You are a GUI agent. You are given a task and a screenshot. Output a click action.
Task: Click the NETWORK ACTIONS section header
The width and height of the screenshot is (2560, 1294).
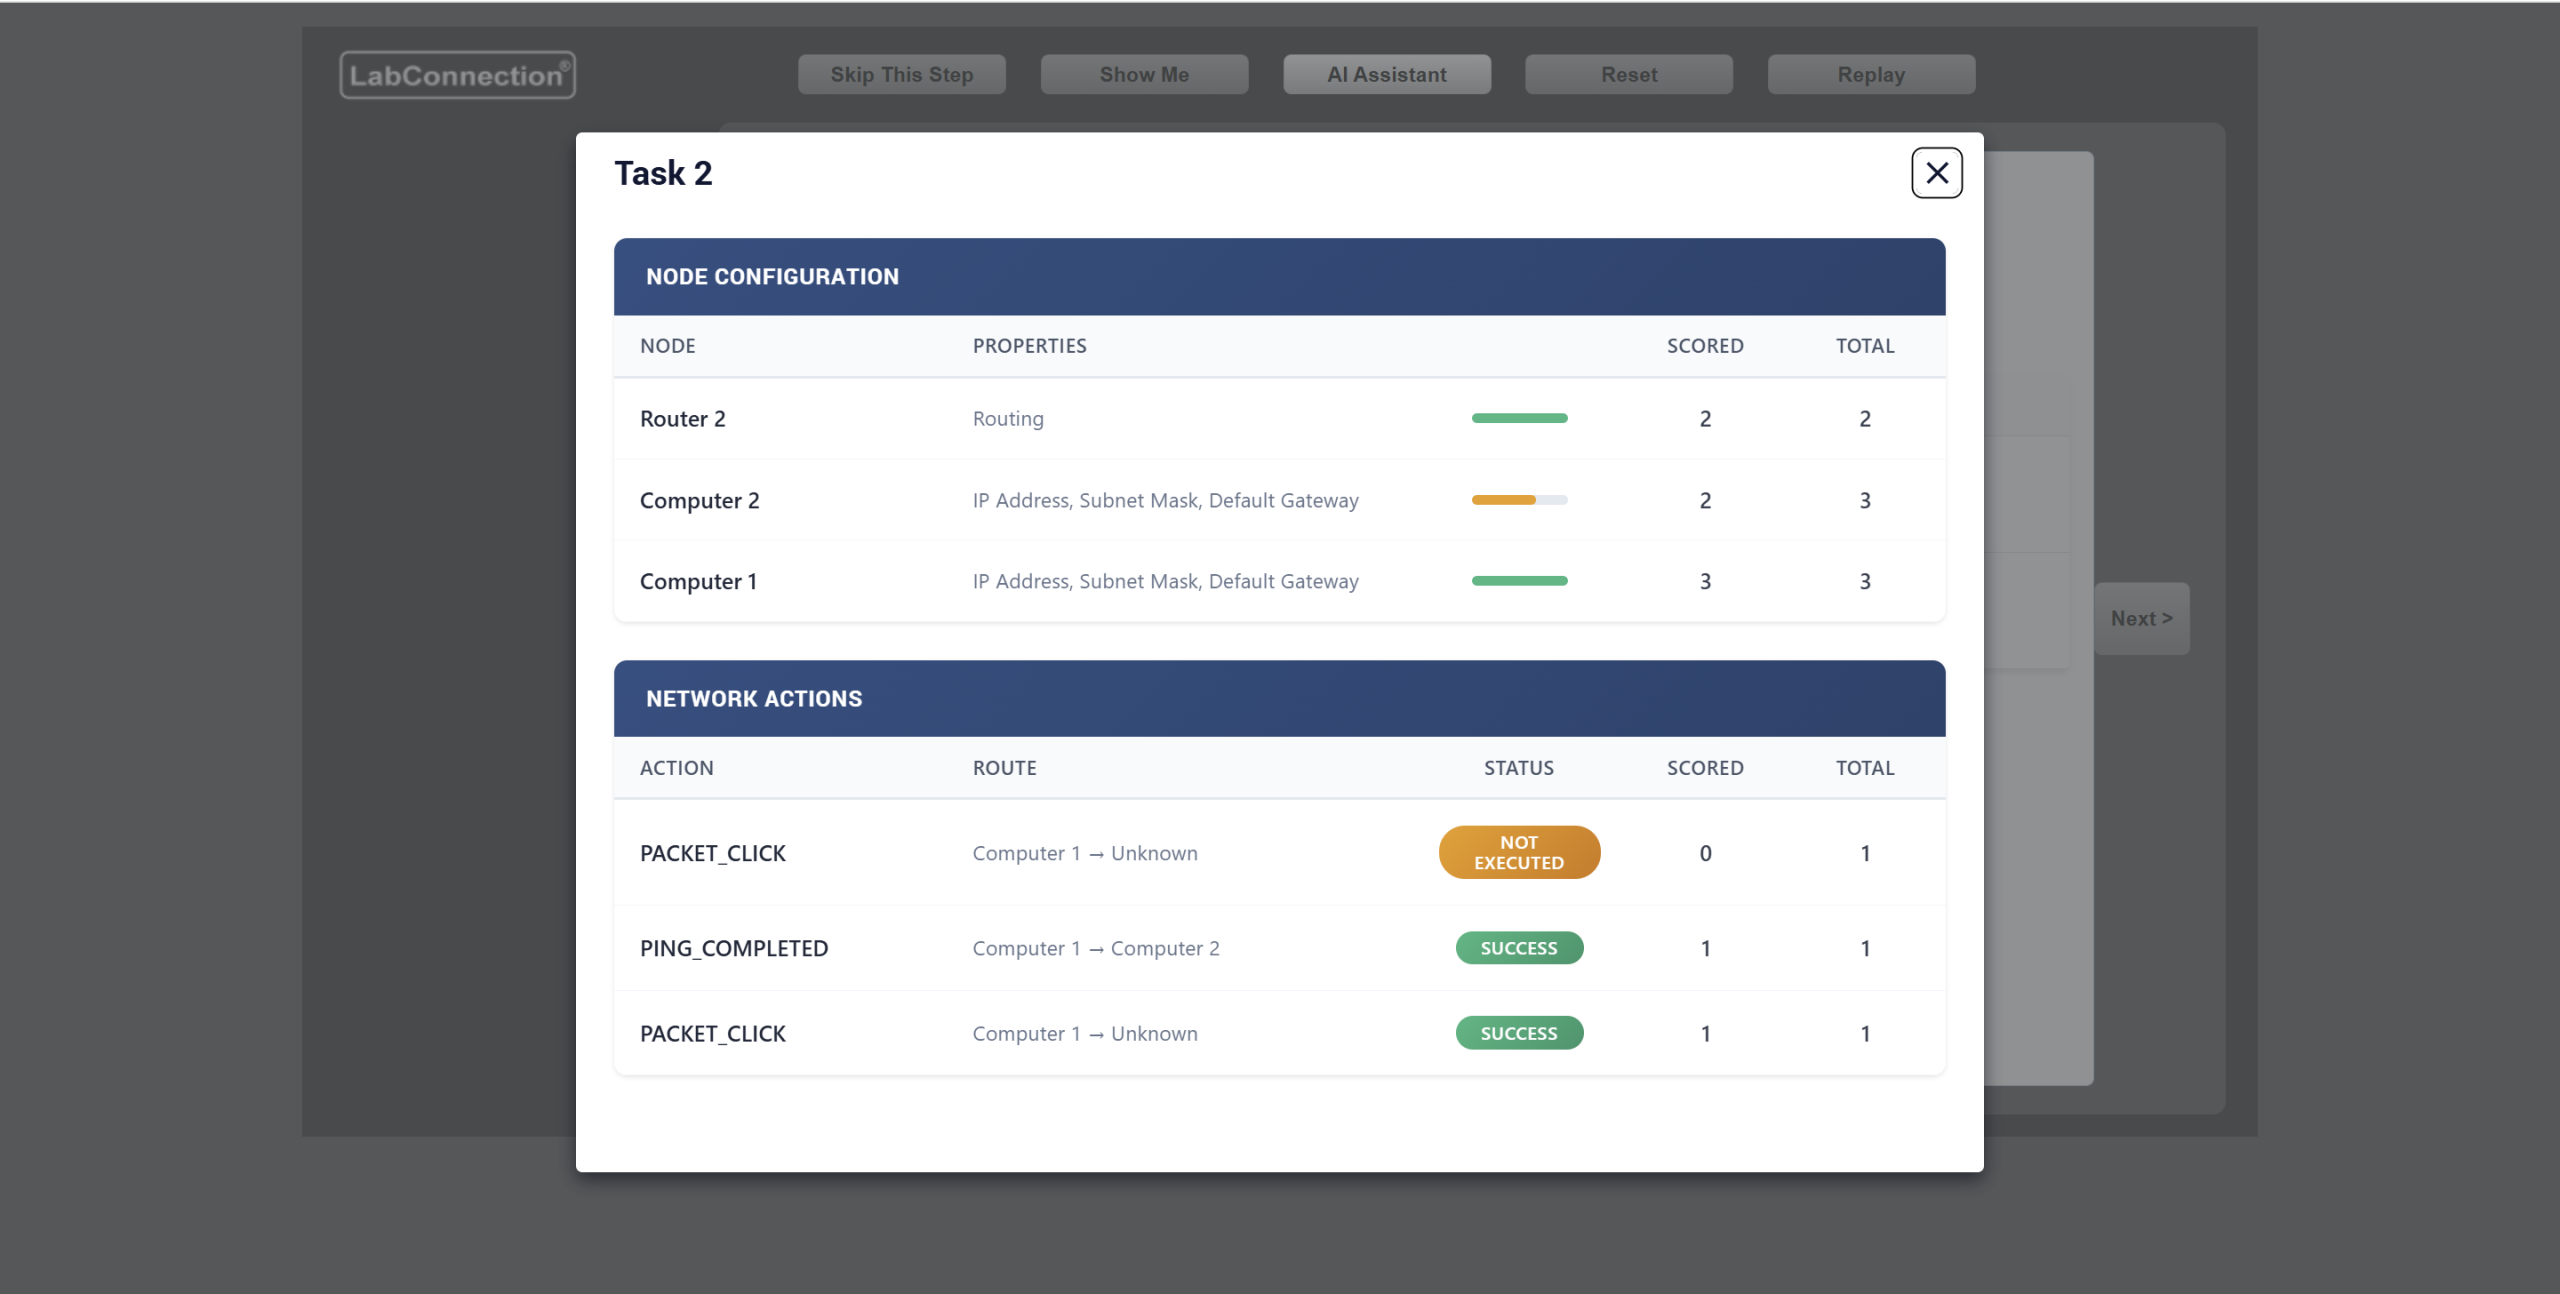(754, 699)
